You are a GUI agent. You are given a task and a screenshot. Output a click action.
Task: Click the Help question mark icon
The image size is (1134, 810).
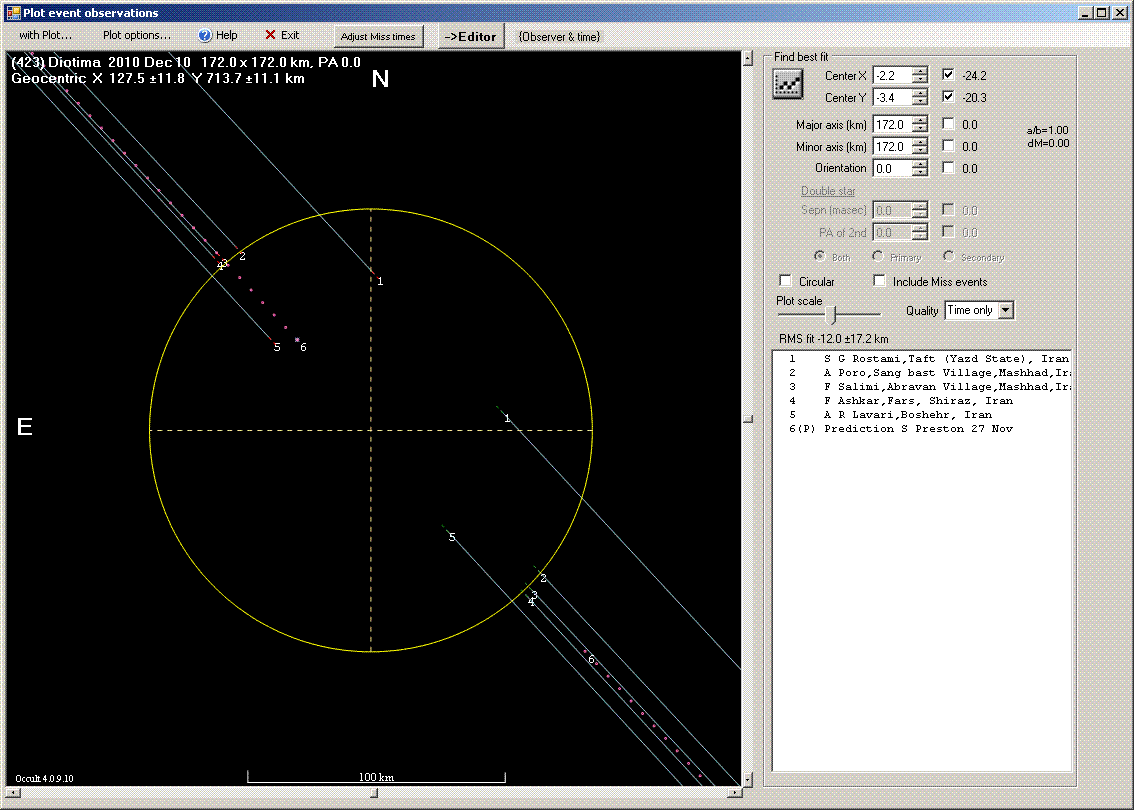click(205, 35)
